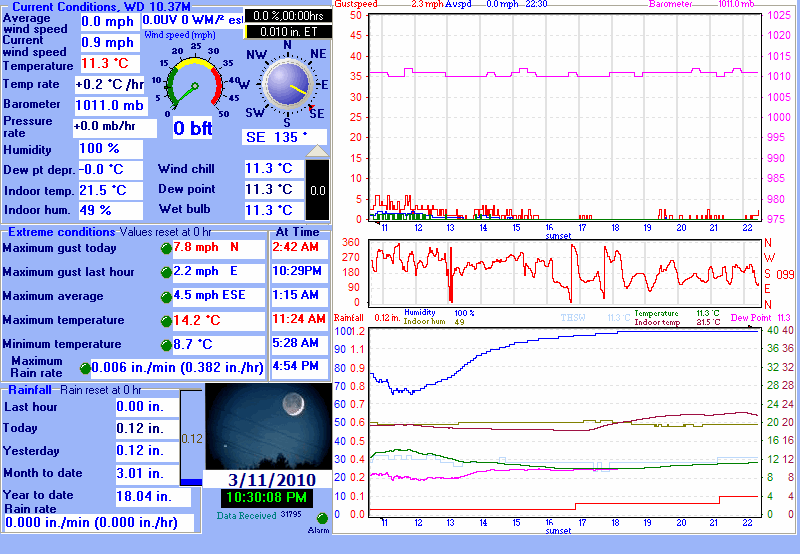Image resolution: width=800 pixels, height=554 pixels.
Task: Click the THSW legend label
Action: point(573,318)
